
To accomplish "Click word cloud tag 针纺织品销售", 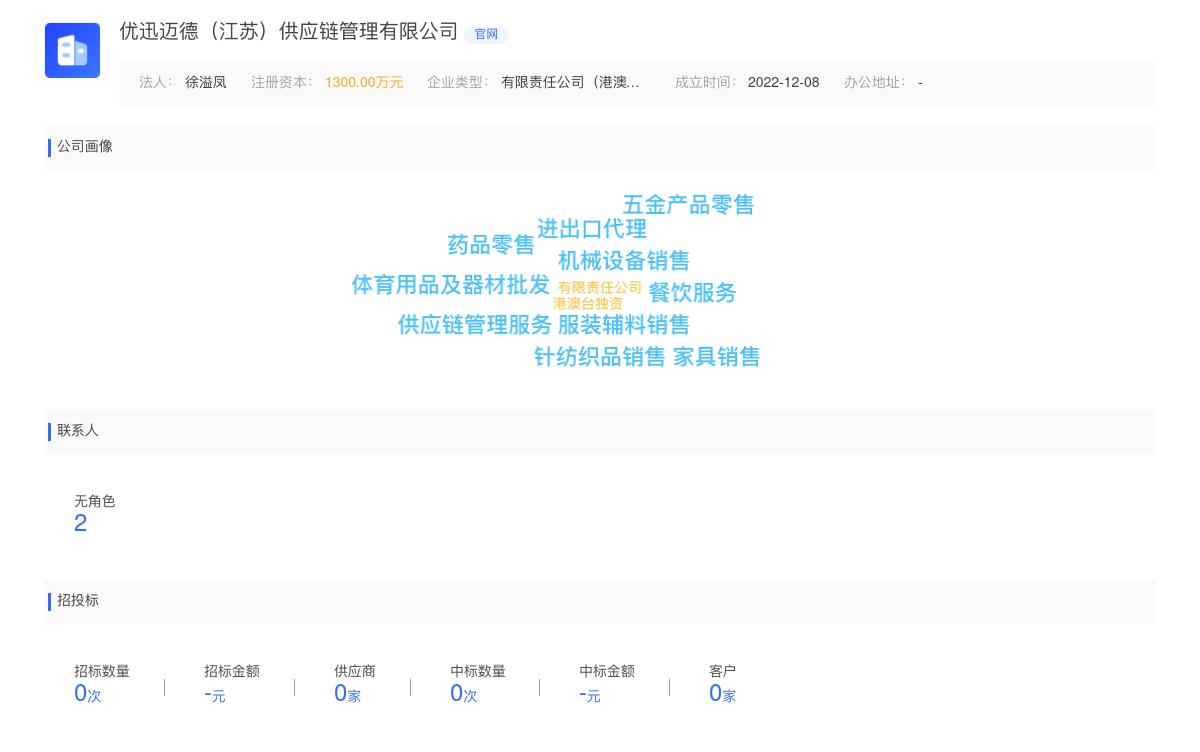I will pos(600,357).
